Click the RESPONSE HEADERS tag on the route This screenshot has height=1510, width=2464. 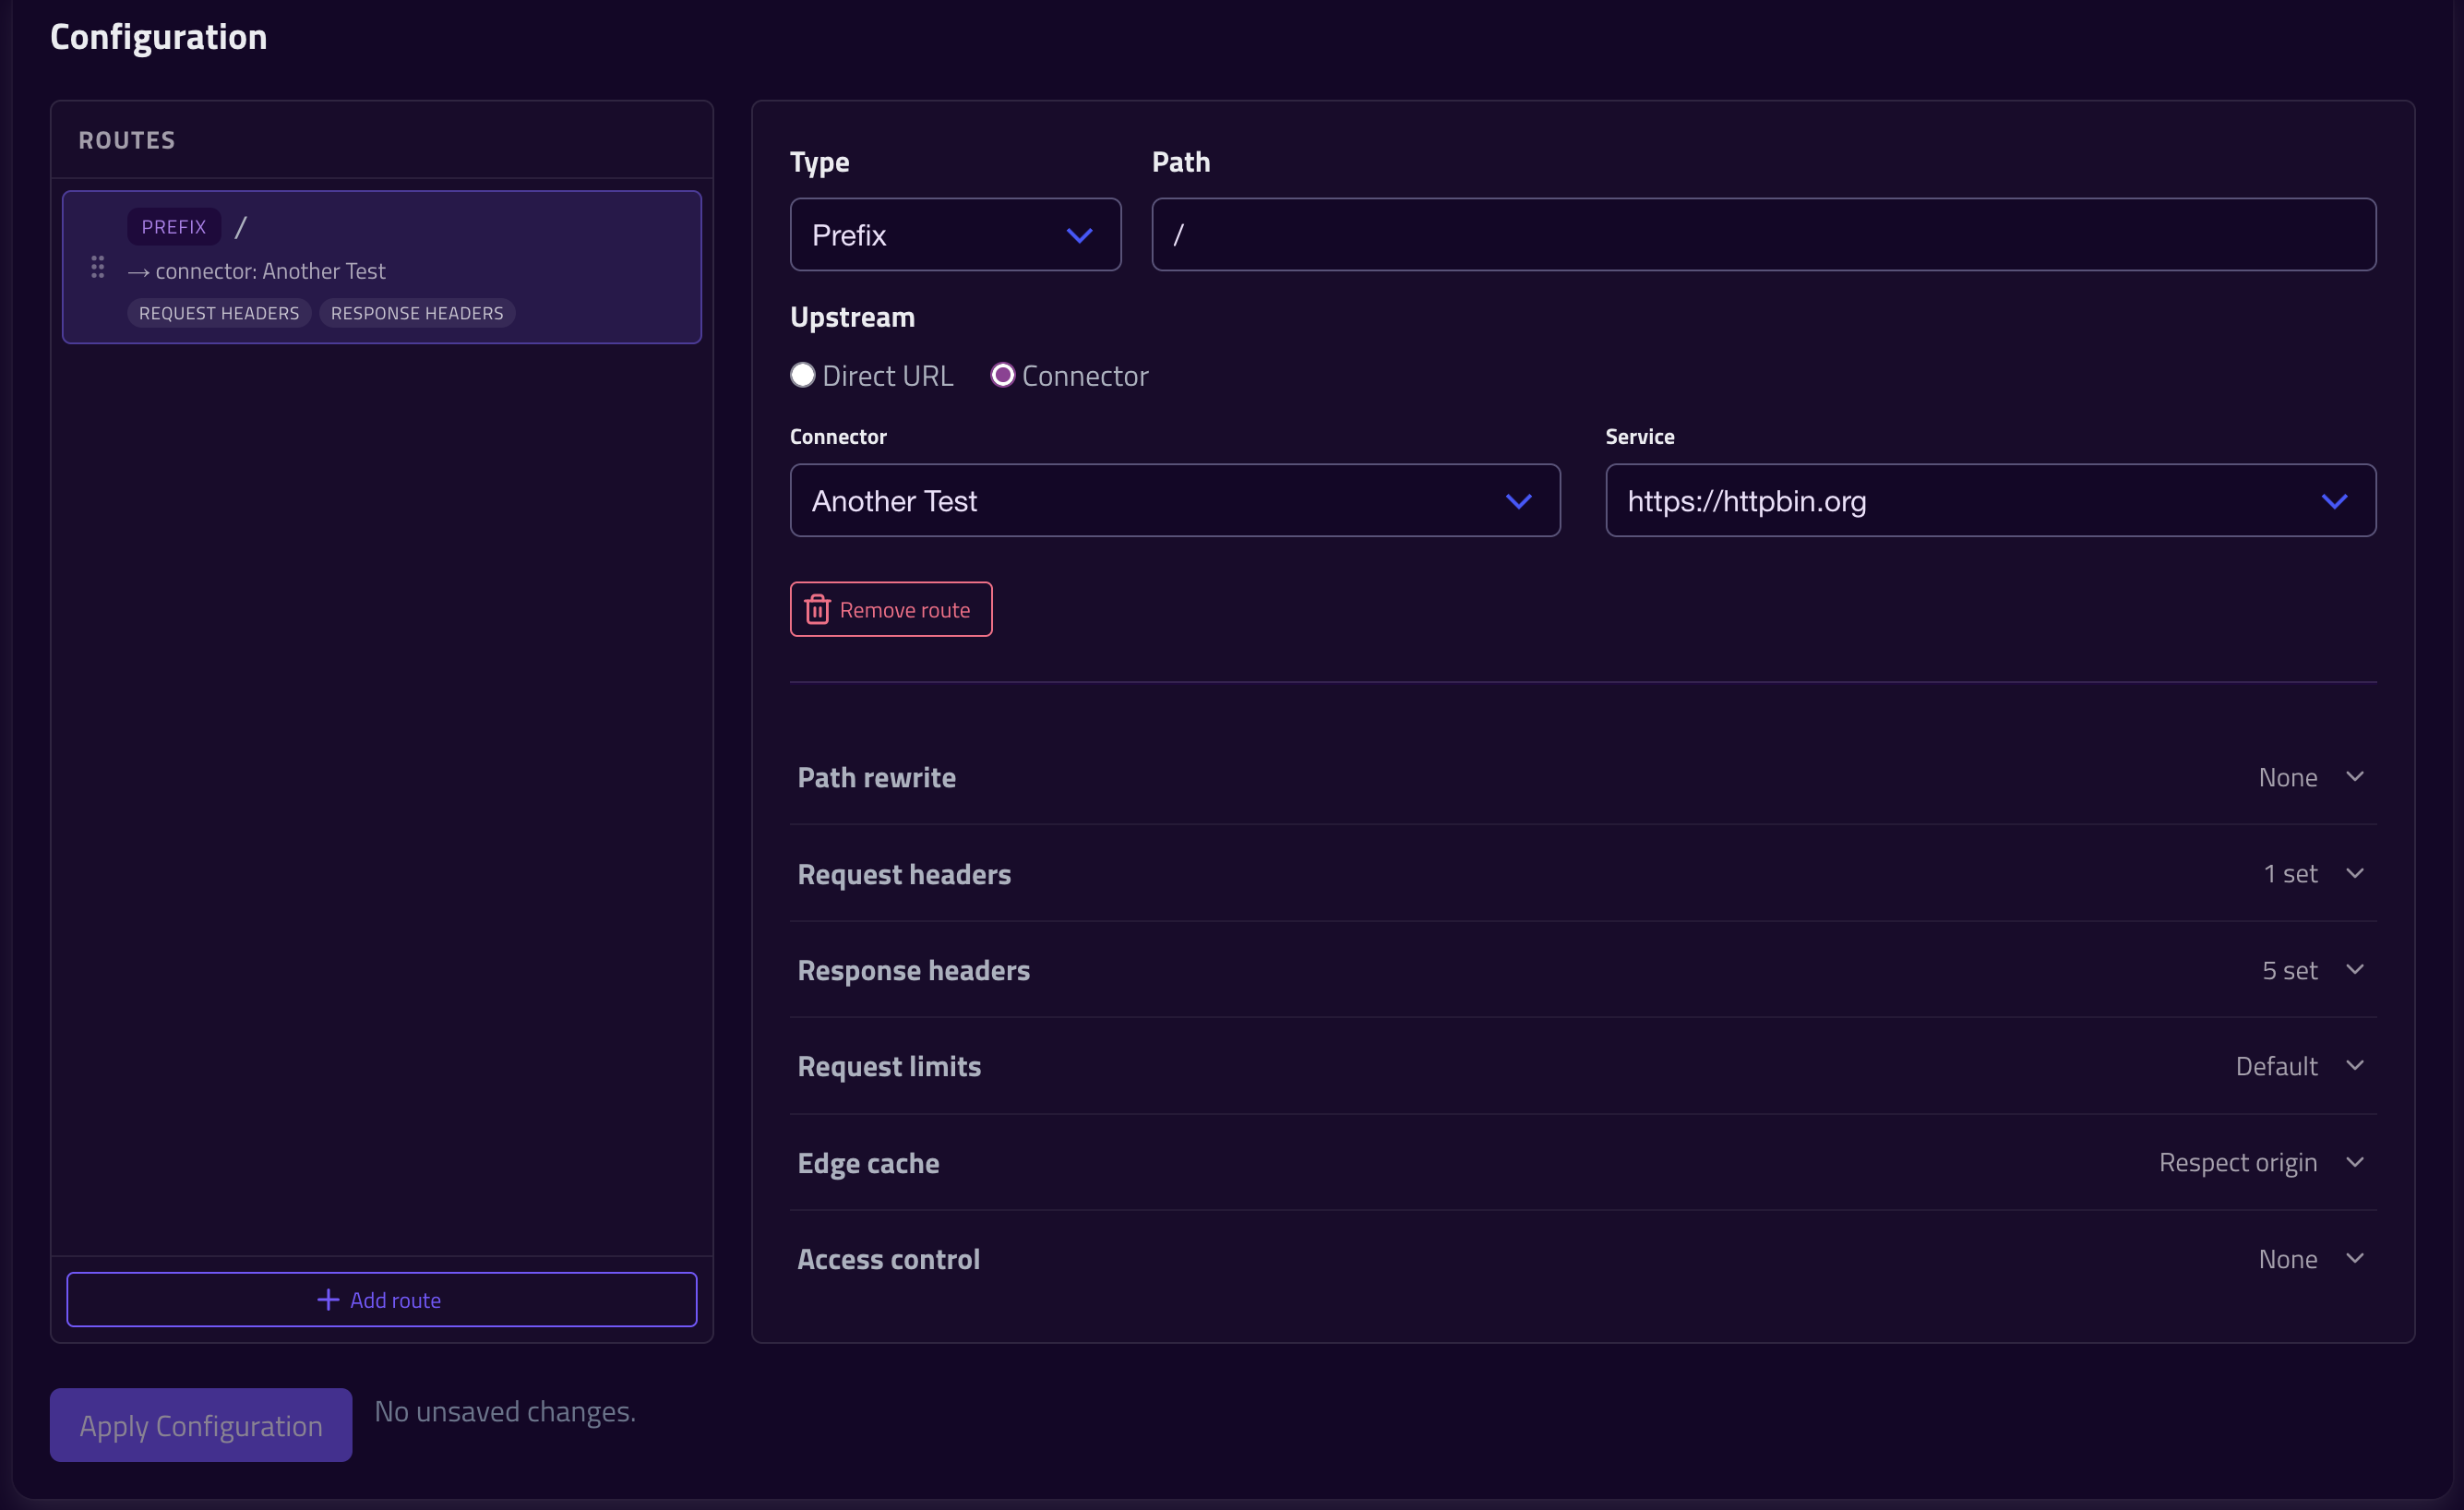[x=417, y=313]
